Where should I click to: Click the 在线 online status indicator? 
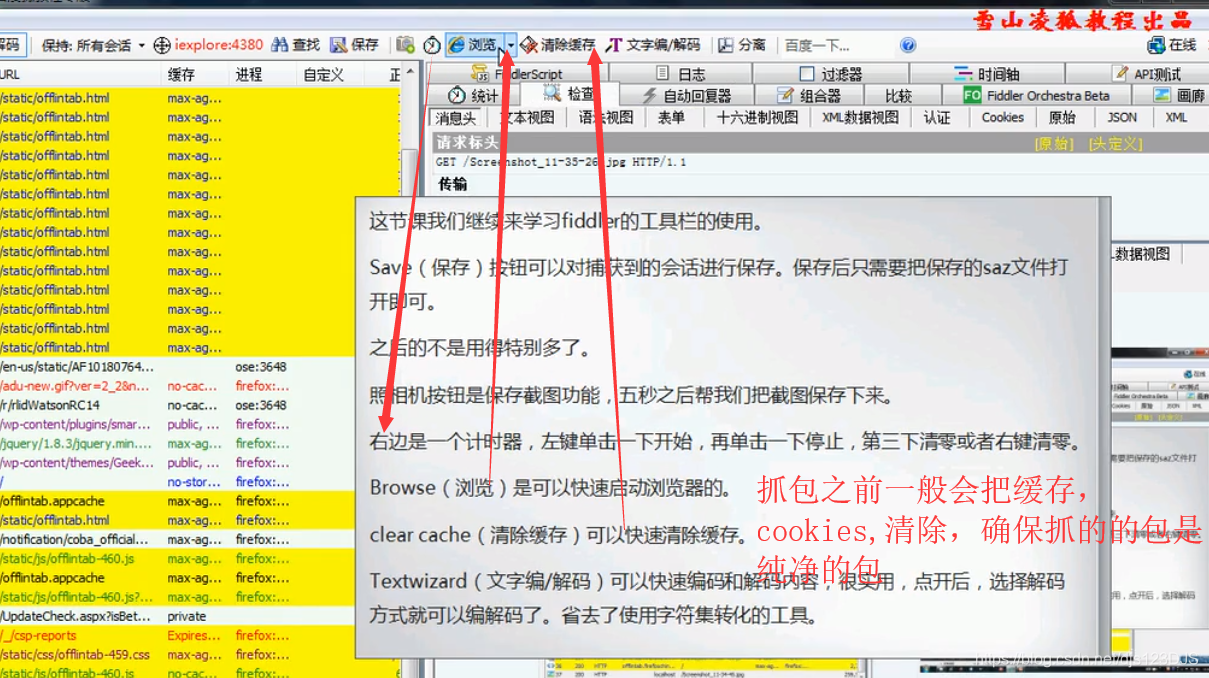[x=1173, y=45]
